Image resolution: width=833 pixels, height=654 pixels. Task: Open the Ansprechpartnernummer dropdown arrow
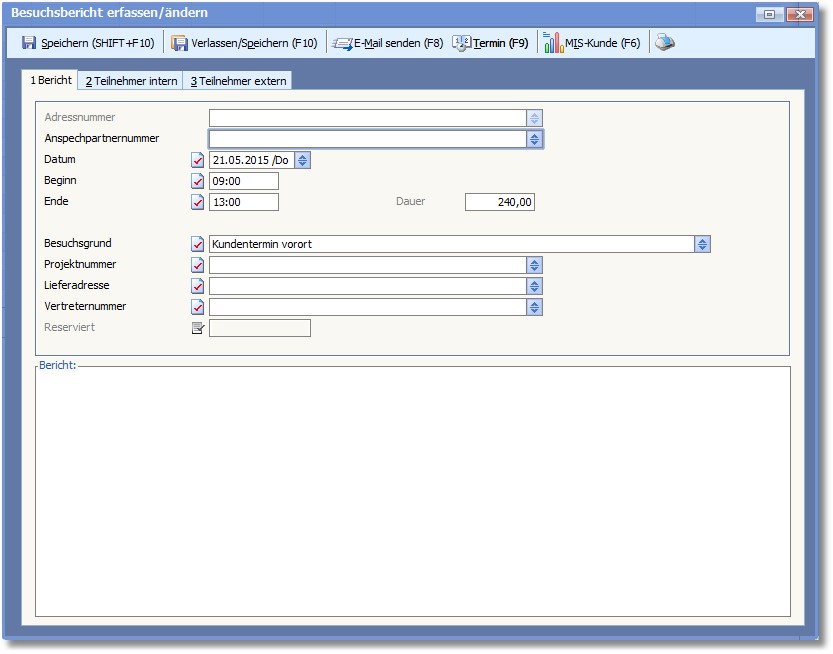(535, 139)
